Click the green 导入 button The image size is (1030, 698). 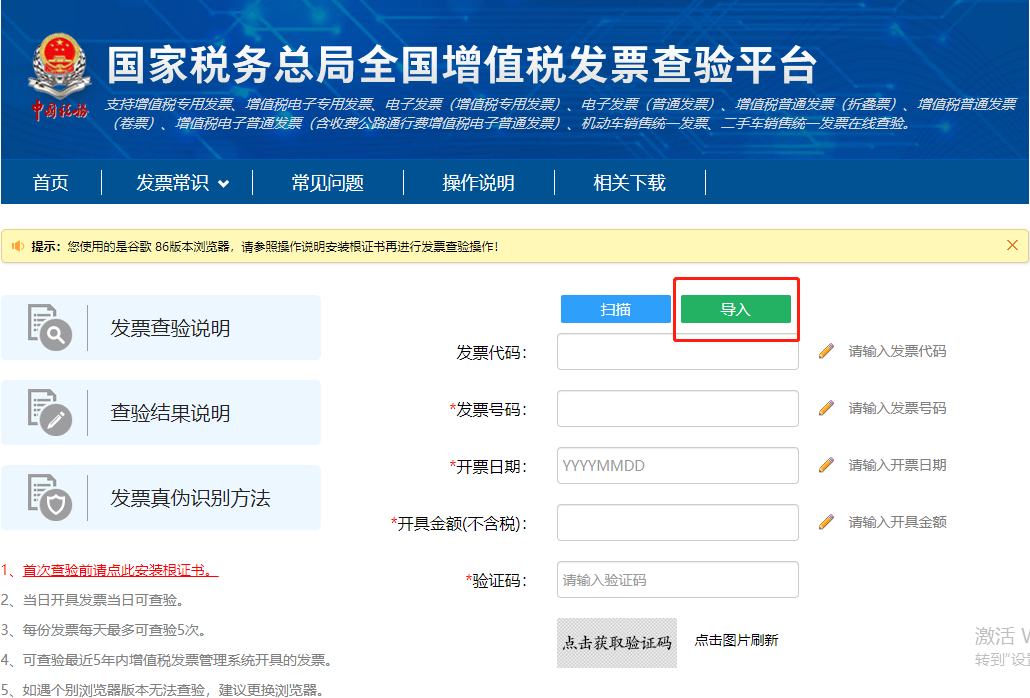pyautogui.click(x=735, y=309)
